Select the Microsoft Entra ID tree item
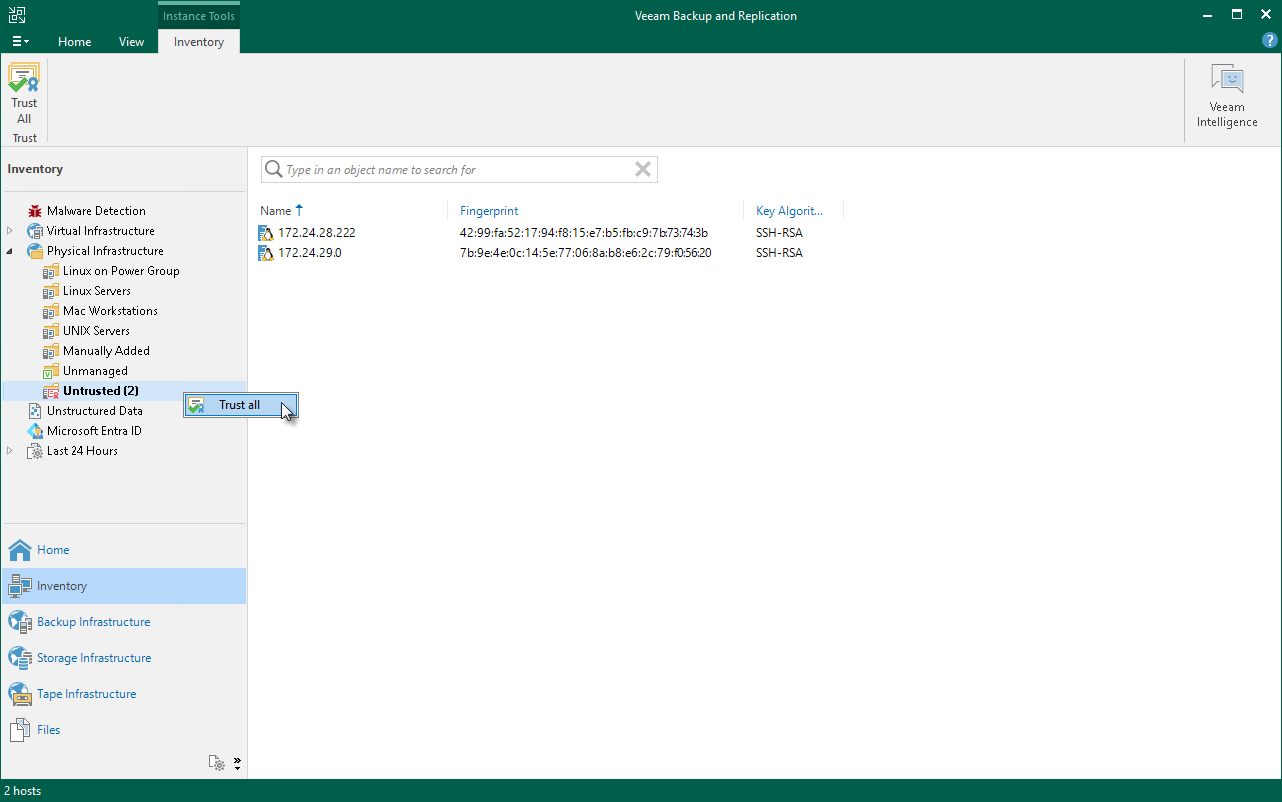The height and width of the screenshot is (802, 1282). 94,431
